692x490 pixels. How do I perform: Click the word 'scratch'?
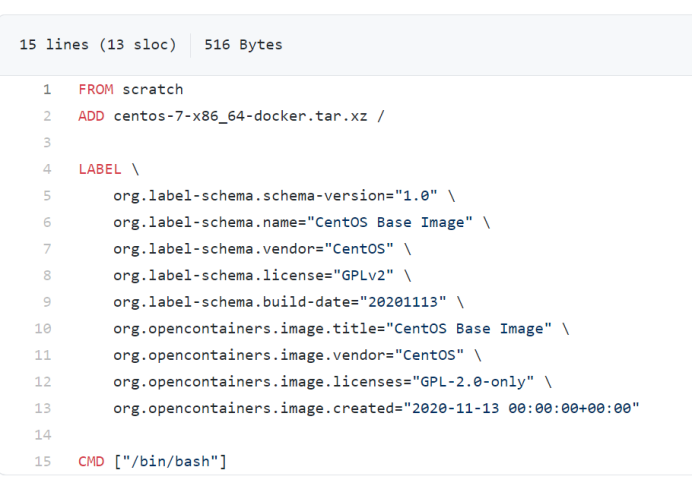[152, 90]
